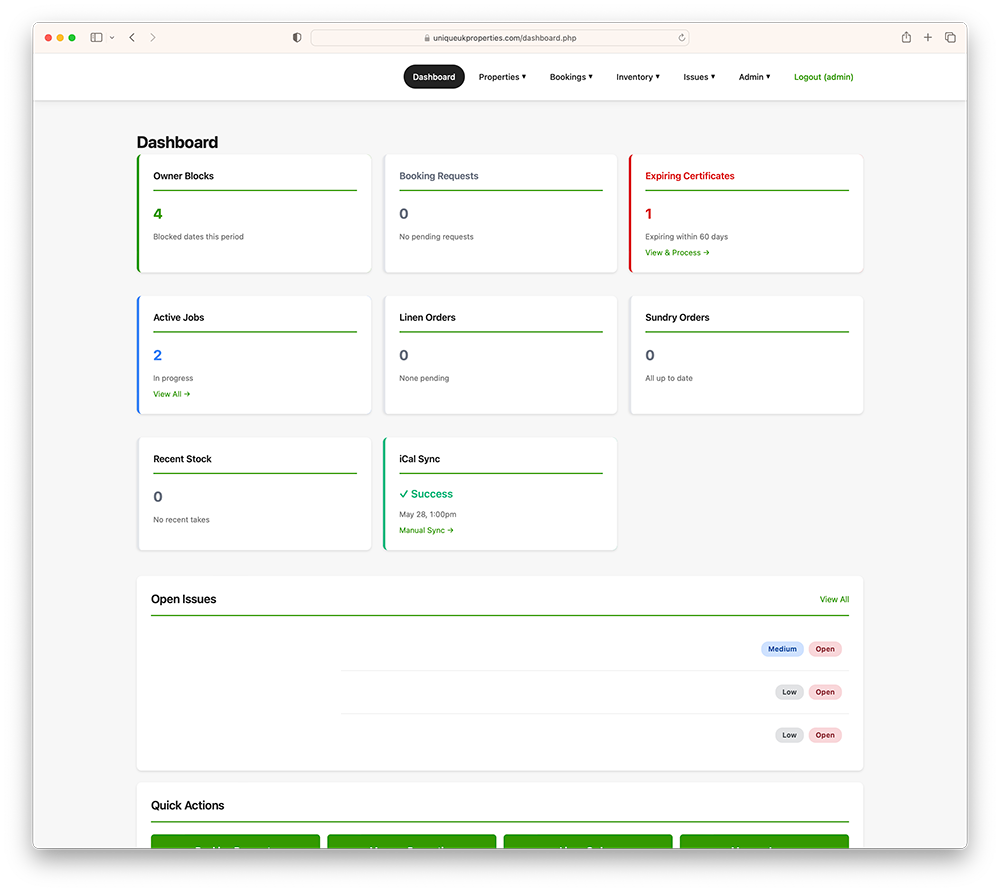This screenshot has width=1000, height=892.
Task: Click the Booking Requests card title
Action: click(x=439, y=176)
